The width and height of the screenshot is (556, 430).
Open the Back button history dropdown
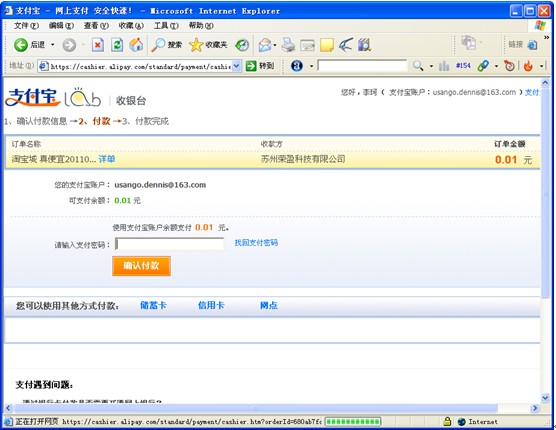click(52, 45)
